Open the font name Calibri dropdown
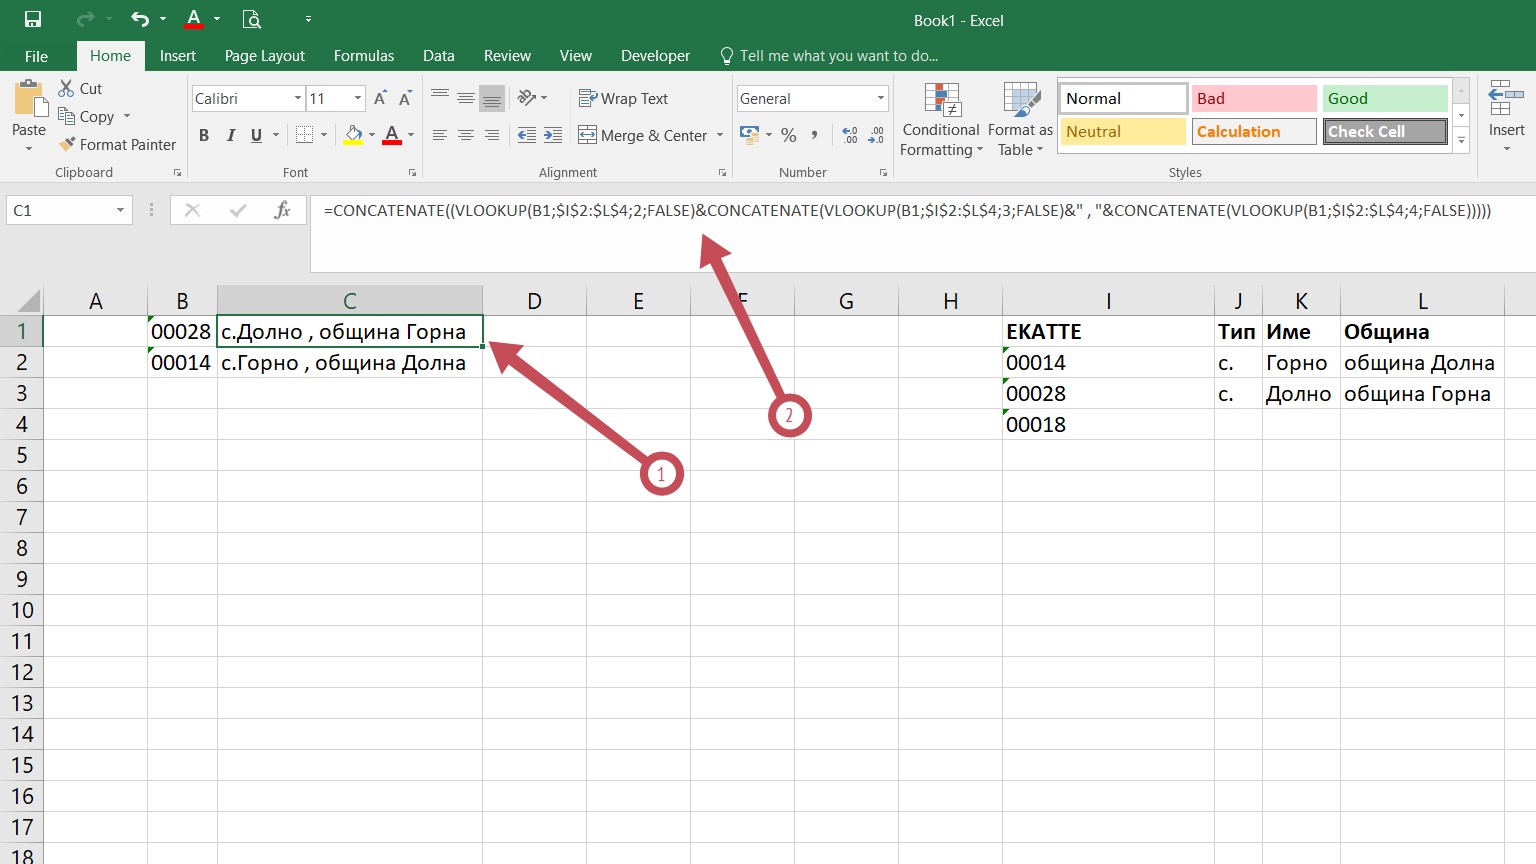The width and height of the screenshot is (1536, 864). tap(298, 98)
